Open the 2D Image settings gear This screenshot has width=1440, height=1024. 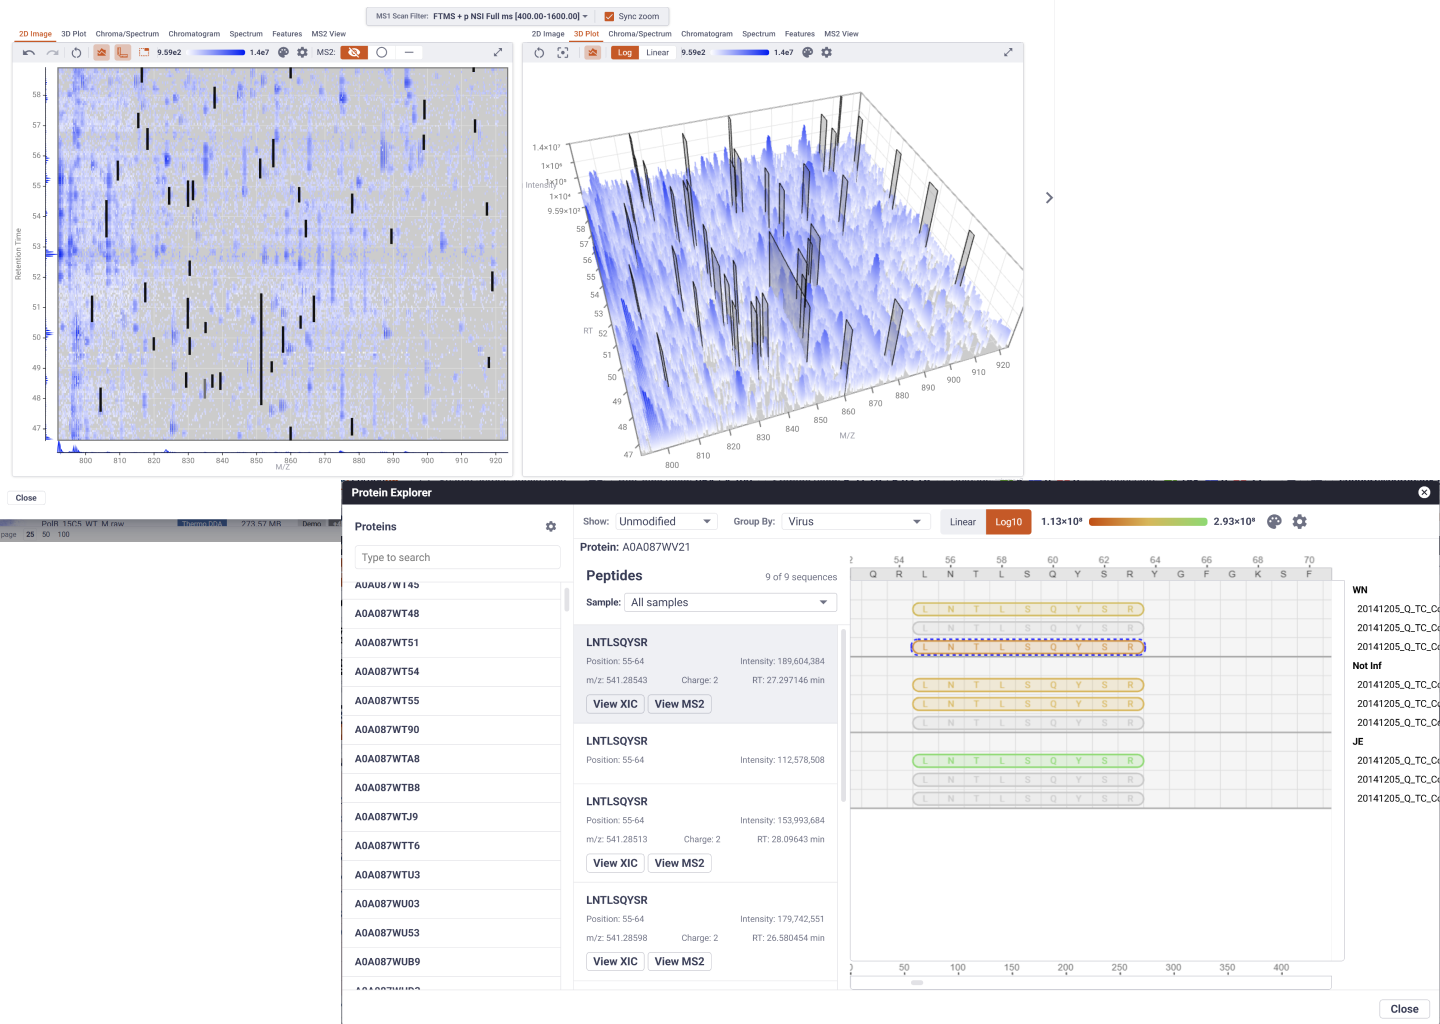pos(300,52)
